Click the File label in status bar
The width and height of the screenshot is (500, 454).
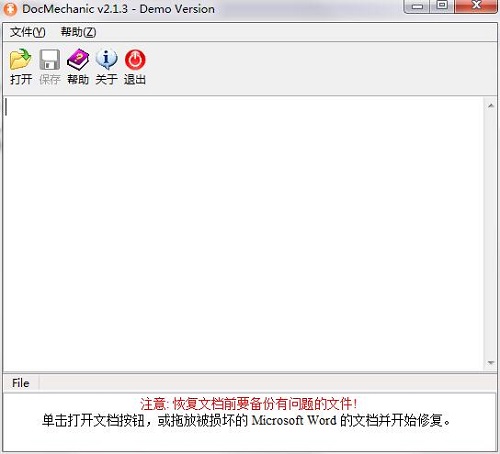click(x=21, y=383)
